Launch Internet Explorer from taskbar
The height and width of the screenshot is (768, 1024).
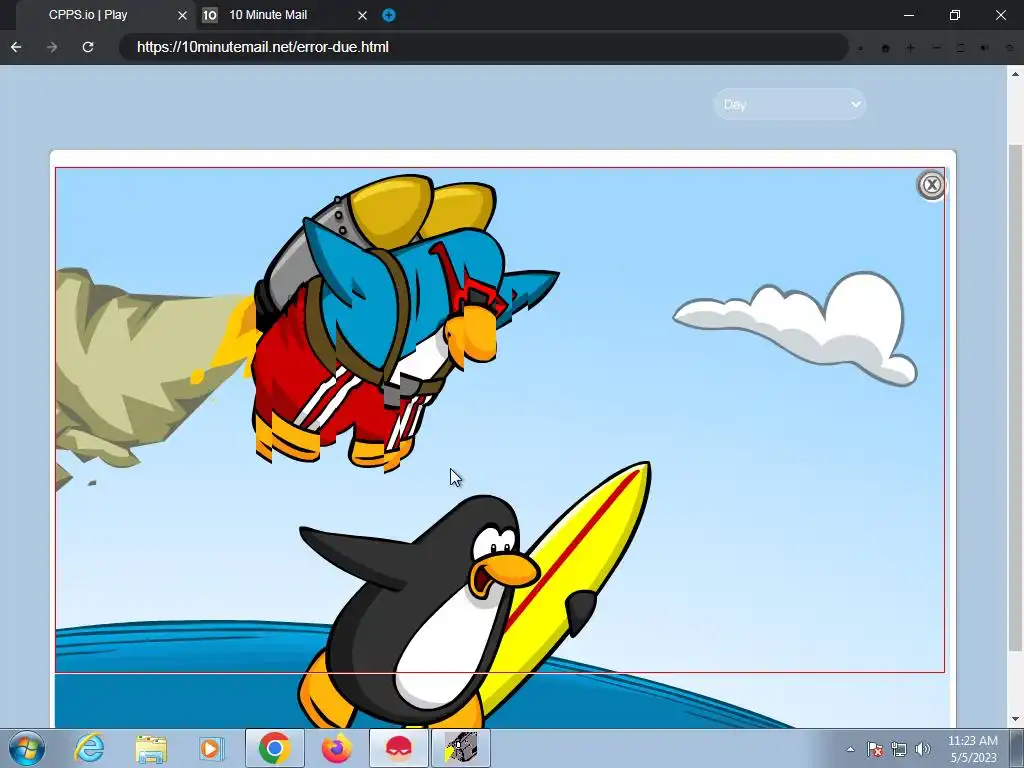point(89,748)
